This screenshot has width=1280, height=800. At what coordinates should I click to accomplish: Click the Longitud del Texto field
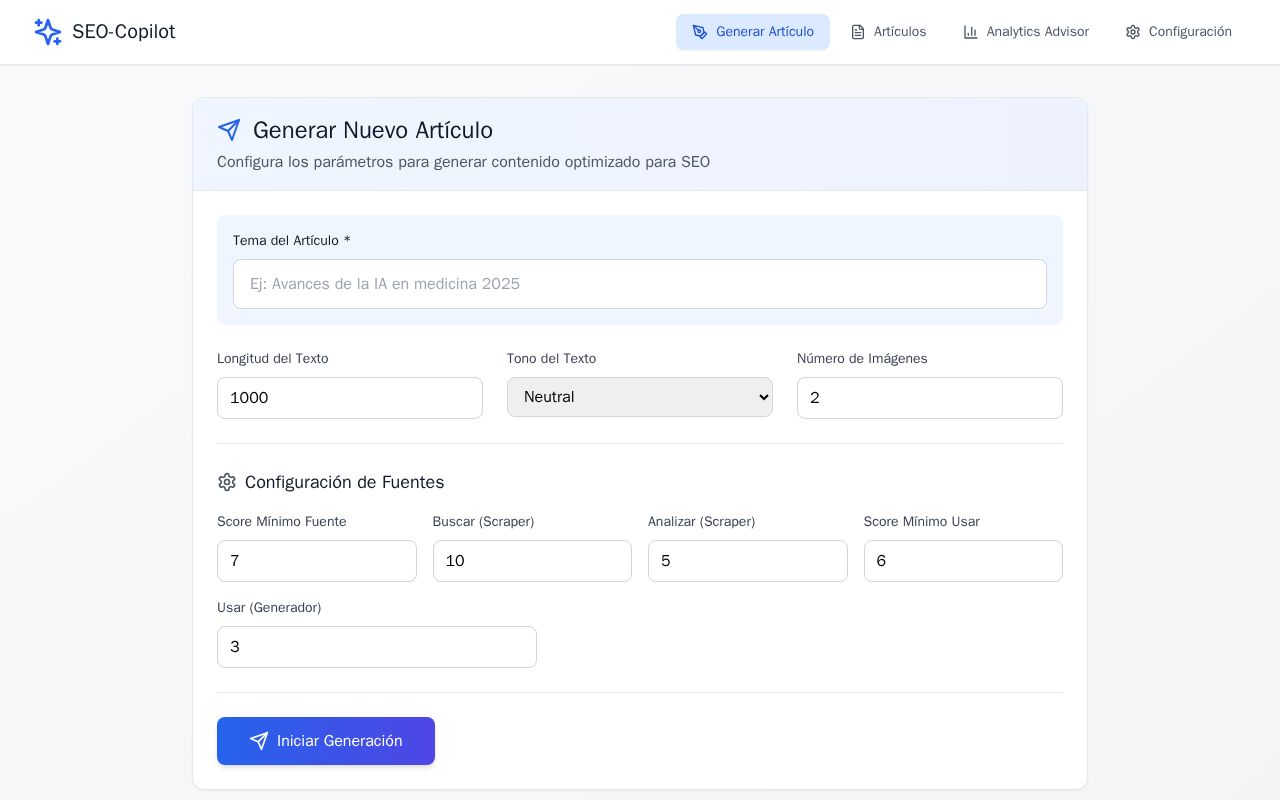click(350, 398)
